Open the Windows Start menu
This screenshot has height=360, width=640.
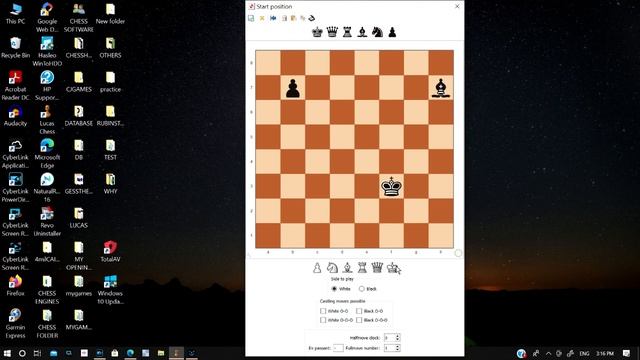7,353
